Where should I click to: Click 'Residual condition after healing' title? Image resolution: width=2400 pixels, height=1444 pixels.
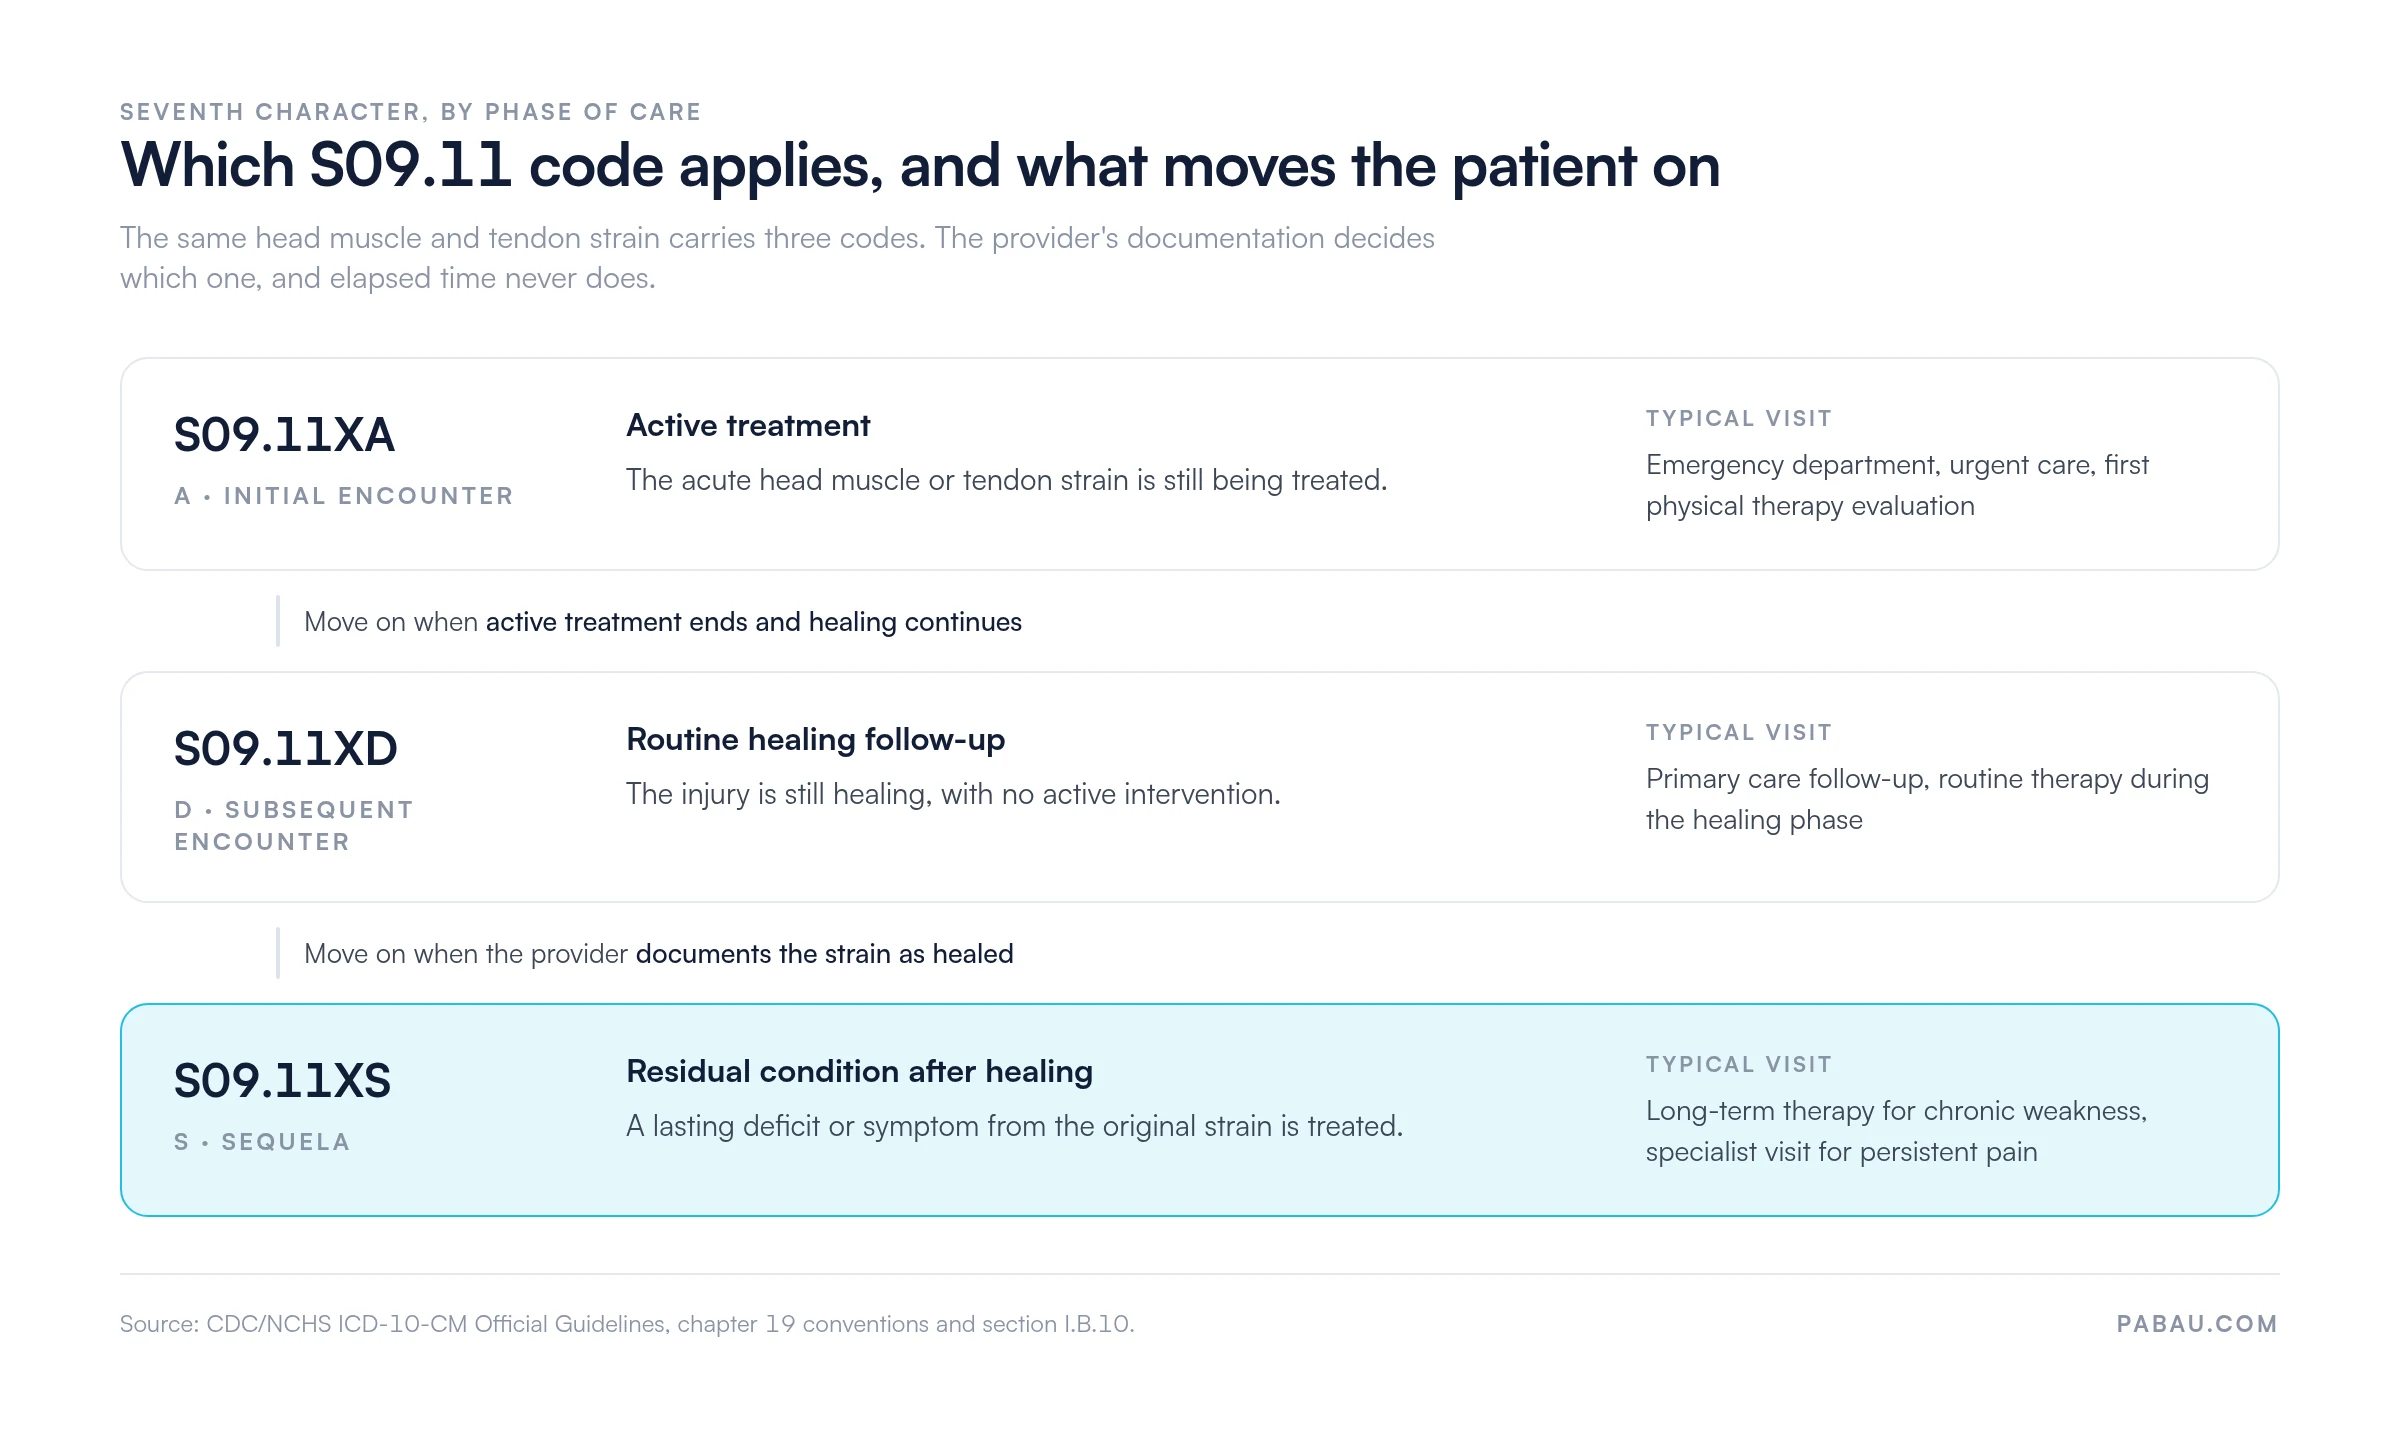point(859,1072)
